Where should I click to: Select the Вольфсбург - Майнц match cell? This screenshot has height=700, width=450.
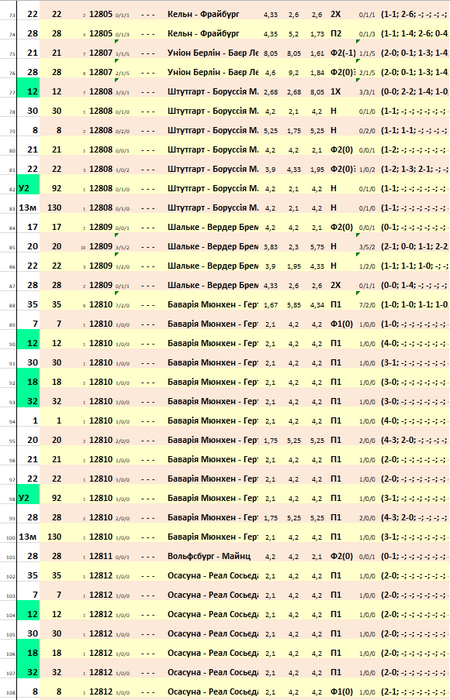[x=209, y=556]
